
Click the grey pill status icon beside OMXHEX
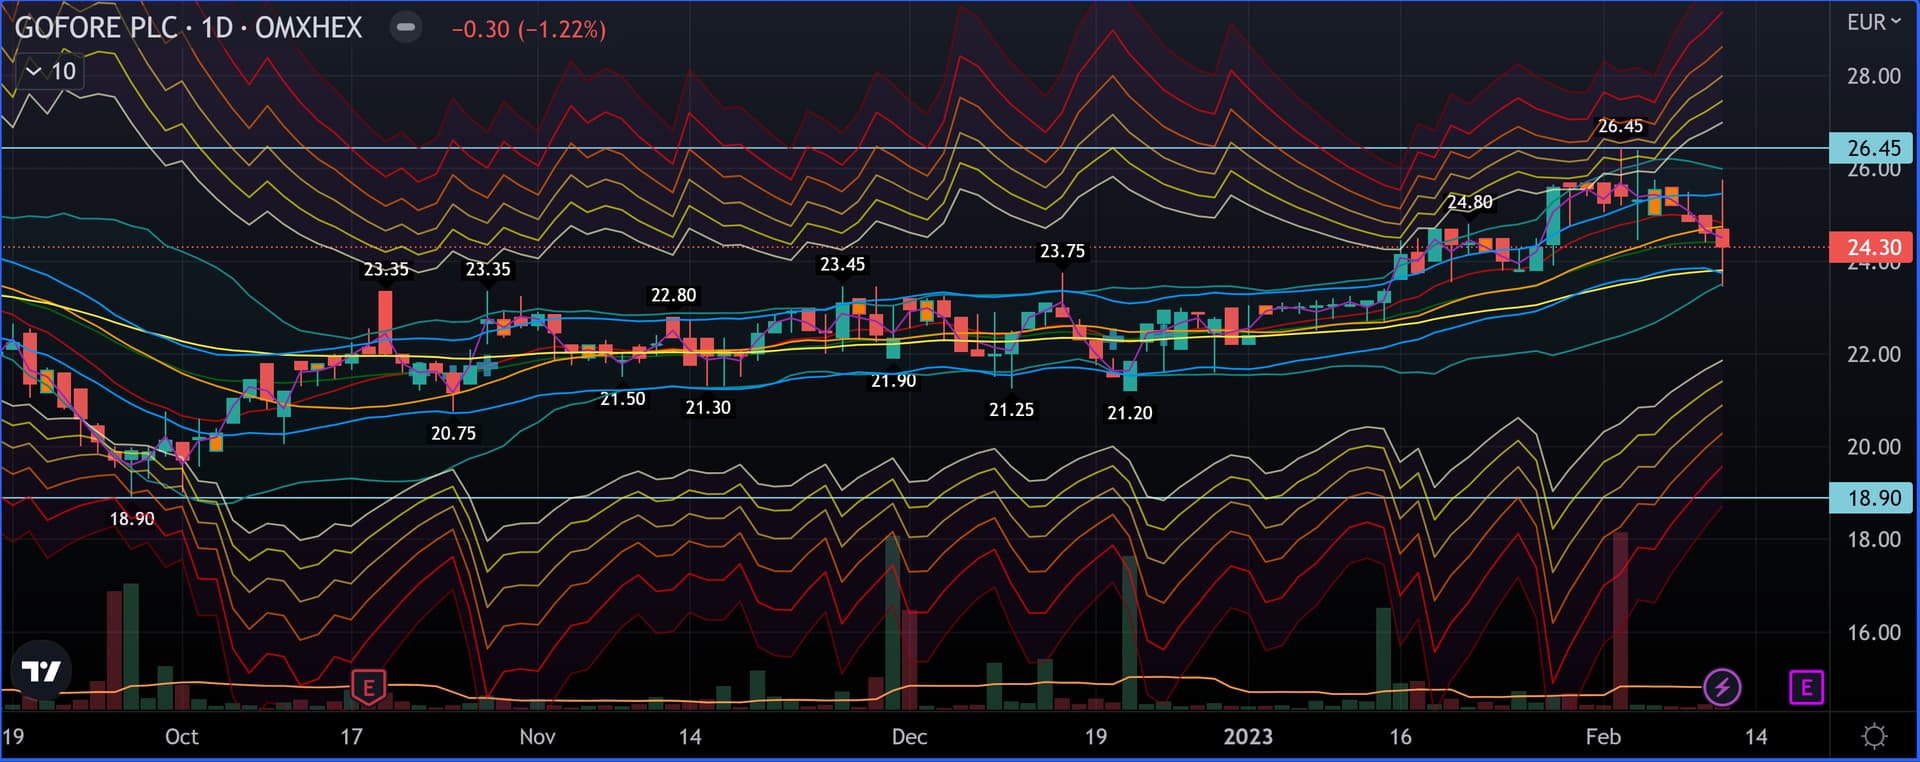(406, 27)
